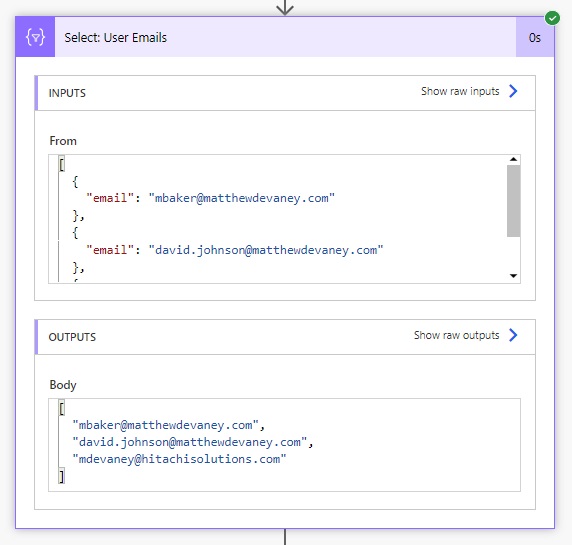Click the Show raw outputs link
572x545 pixels.
(x=456, y=335)
